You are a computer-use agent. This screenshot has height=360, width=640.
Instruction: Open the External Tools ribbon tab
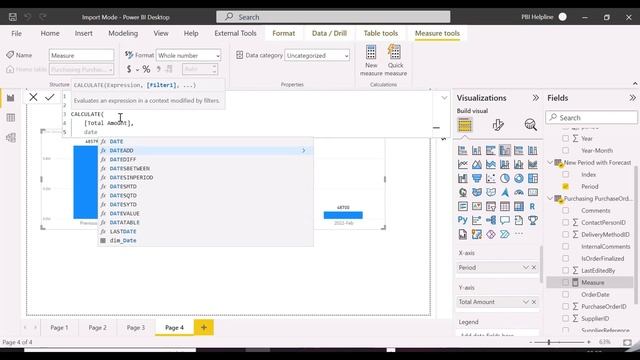236,33
